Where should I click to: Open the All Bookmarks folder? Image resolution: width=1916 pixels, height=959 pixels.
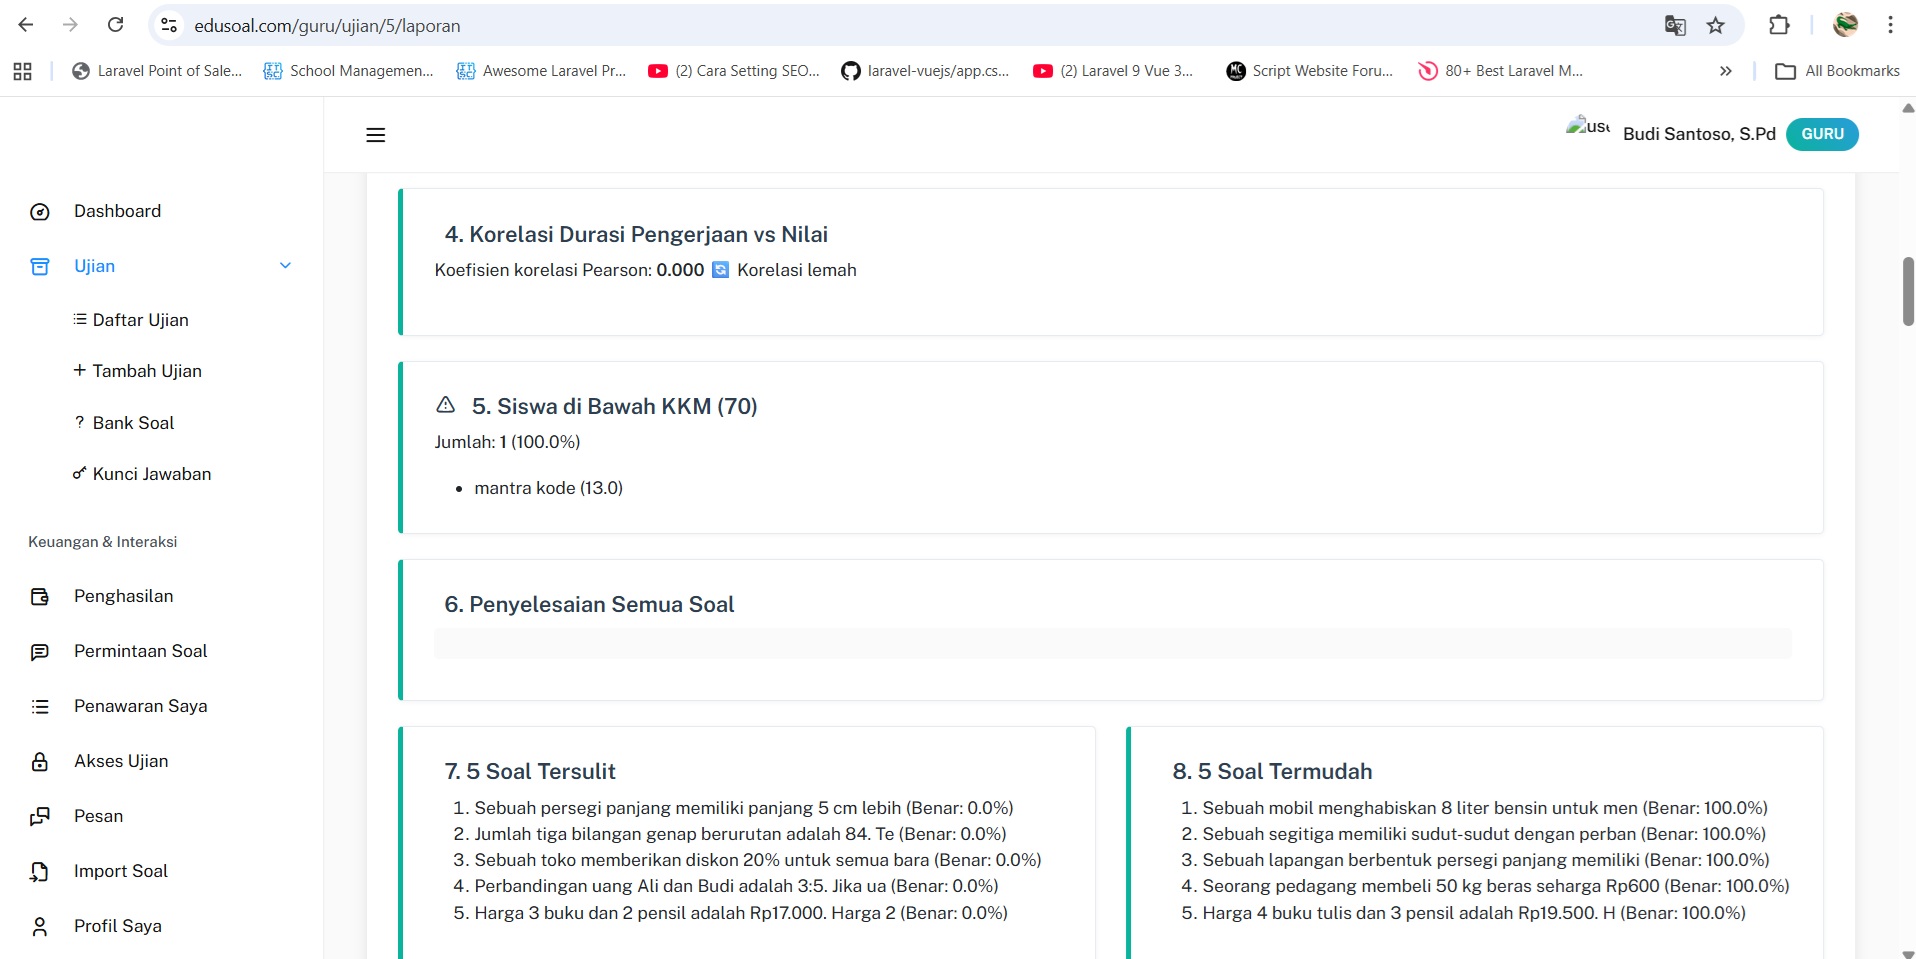click(1837, 71)
